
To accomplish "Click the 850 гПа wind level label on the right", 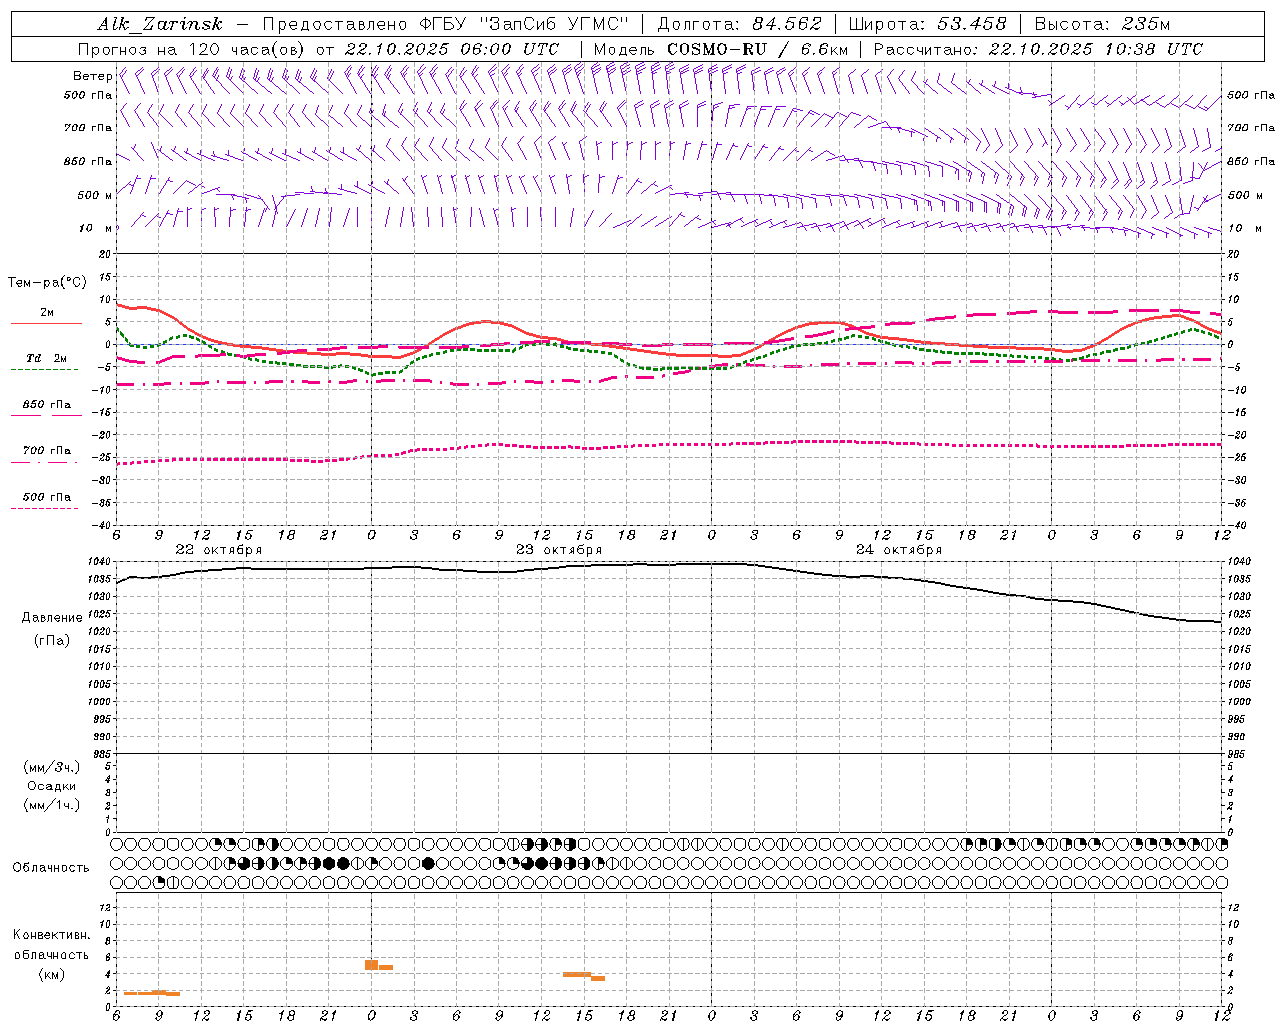I will coord(1251,161).
